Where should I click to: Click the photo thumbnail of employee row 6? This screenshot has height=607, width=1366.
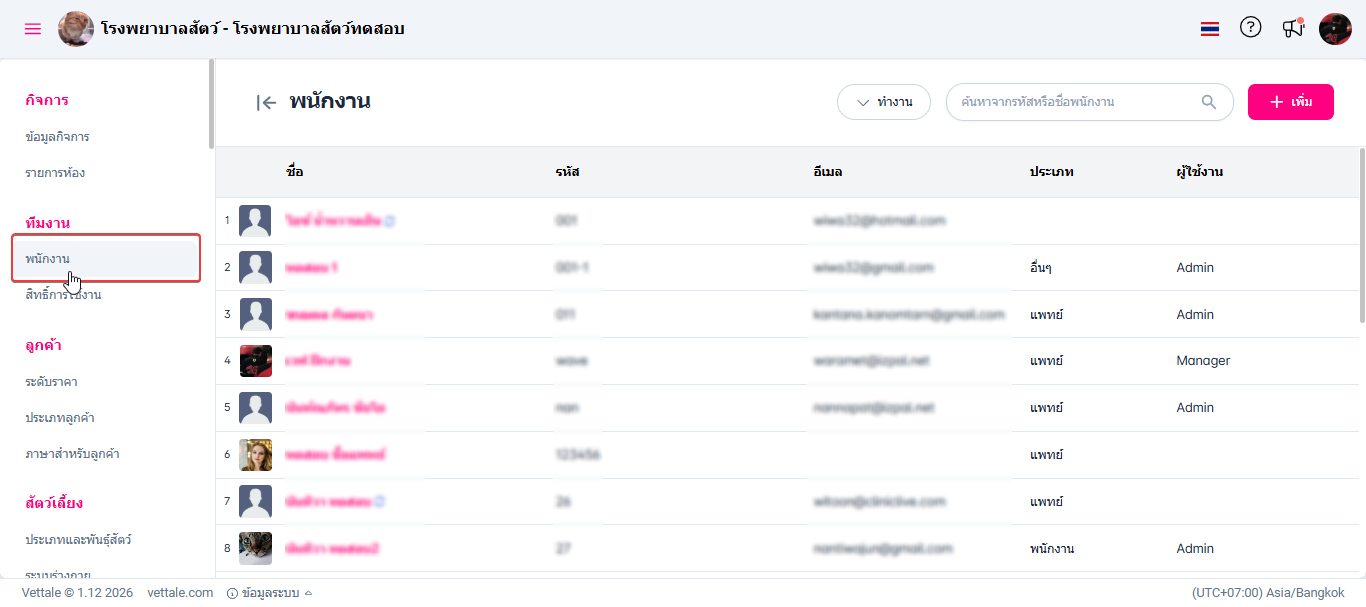(255, 455)
